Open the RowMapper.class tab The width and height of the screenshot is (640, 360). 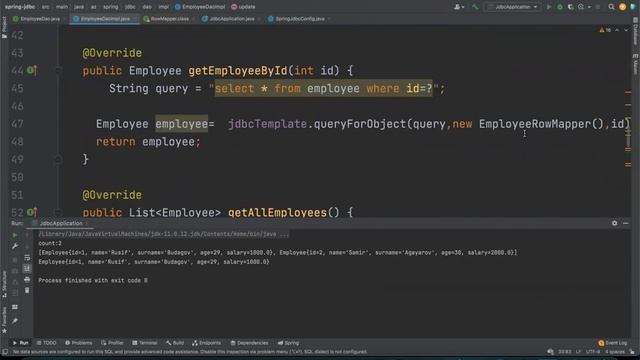(x=169, y=19)
